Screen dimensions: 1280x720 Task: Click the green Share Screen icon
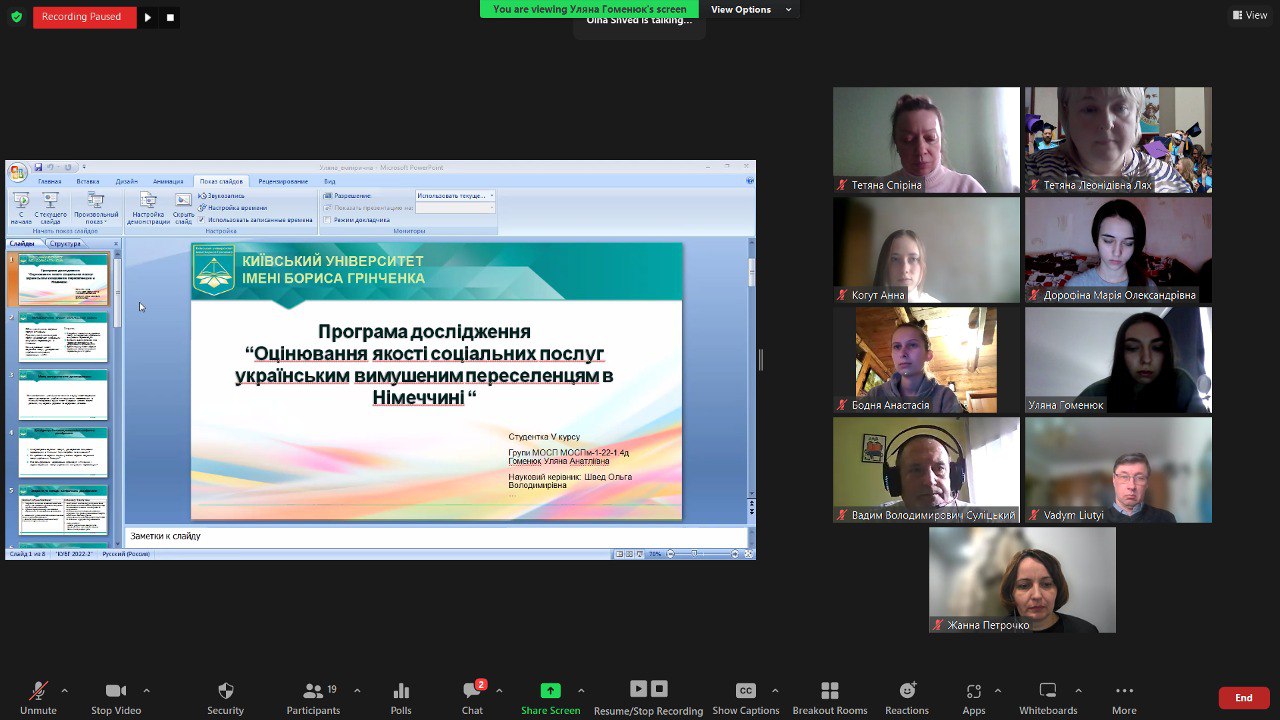click(550, 691)
